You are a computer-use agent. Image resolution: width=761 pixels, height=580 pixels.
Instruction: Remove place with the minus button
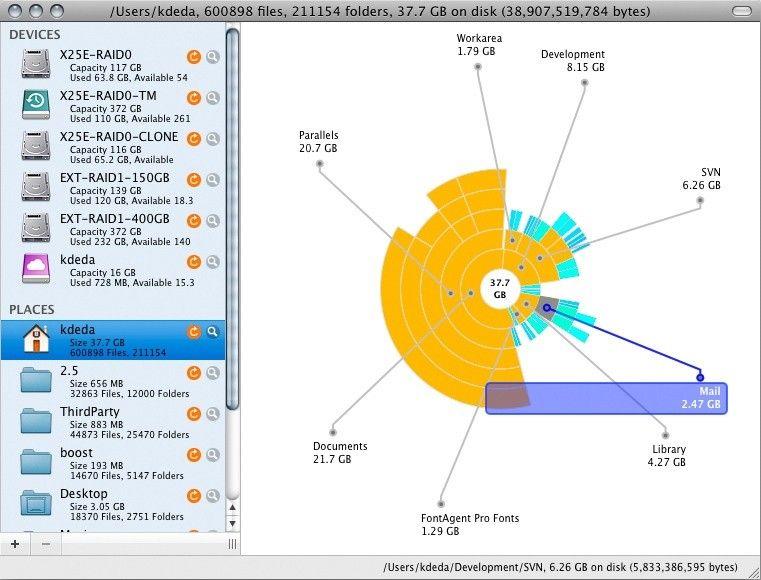(x=46, y=544)
